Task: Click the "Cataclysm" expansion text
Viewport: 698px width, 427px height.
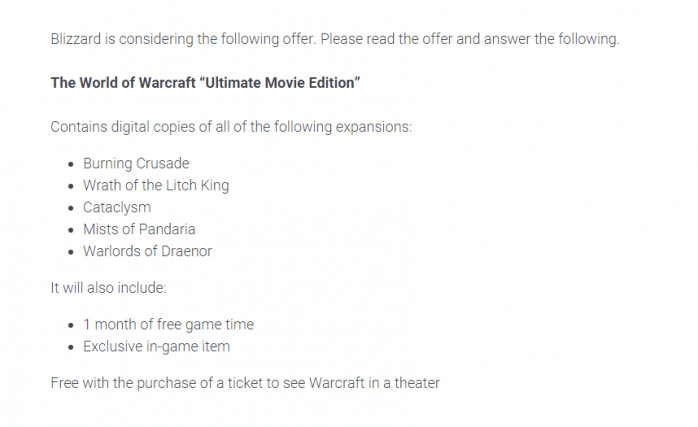Action: click(117, 207)
